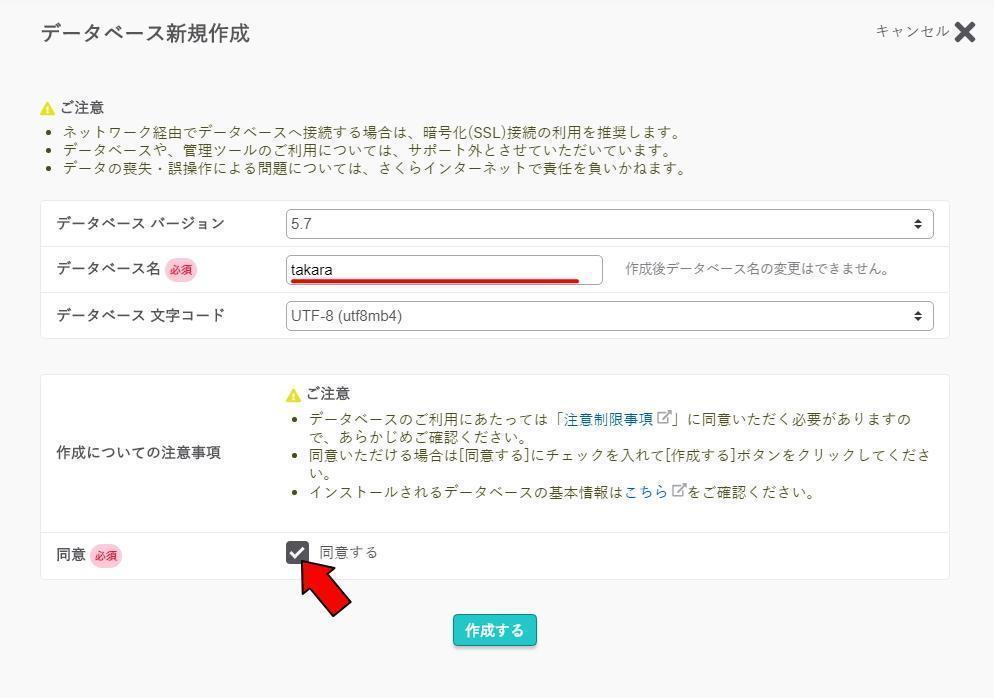Click the 同意する label text

pyautogui.click(x=348, y=552)
